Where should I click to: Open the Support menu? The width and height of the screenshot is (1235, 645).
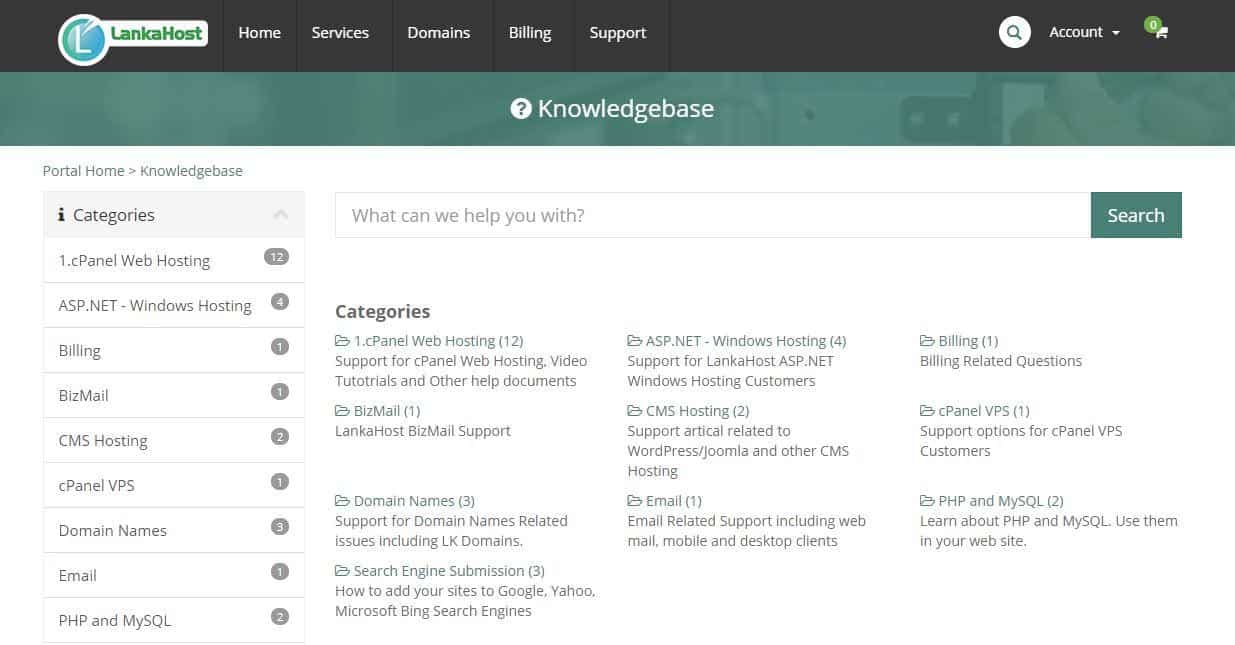618,33
